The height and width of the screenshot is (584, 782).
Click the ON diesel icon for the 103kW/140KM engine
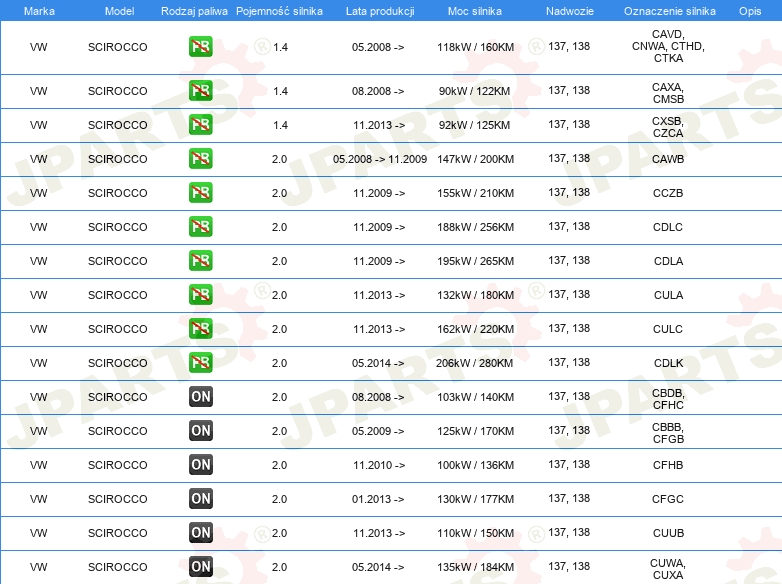[x=200, y=397]
